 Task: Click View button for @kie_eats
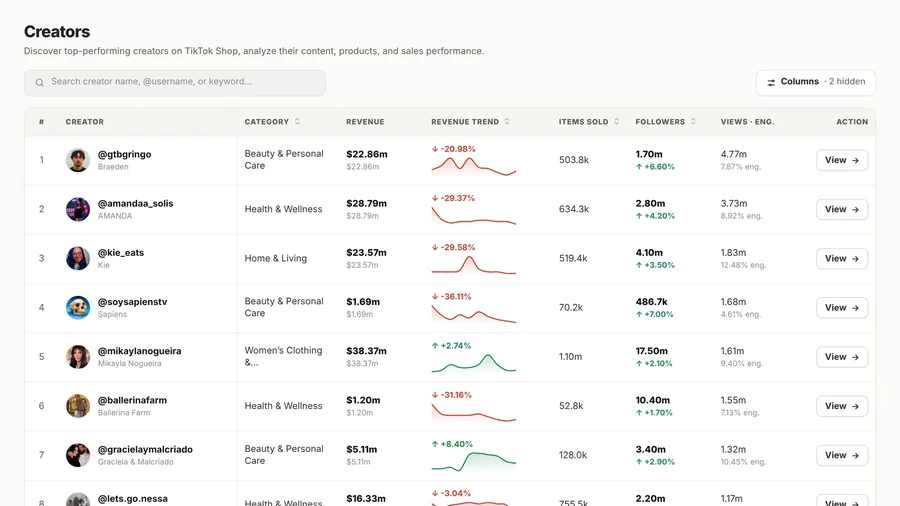coord(842,259)
